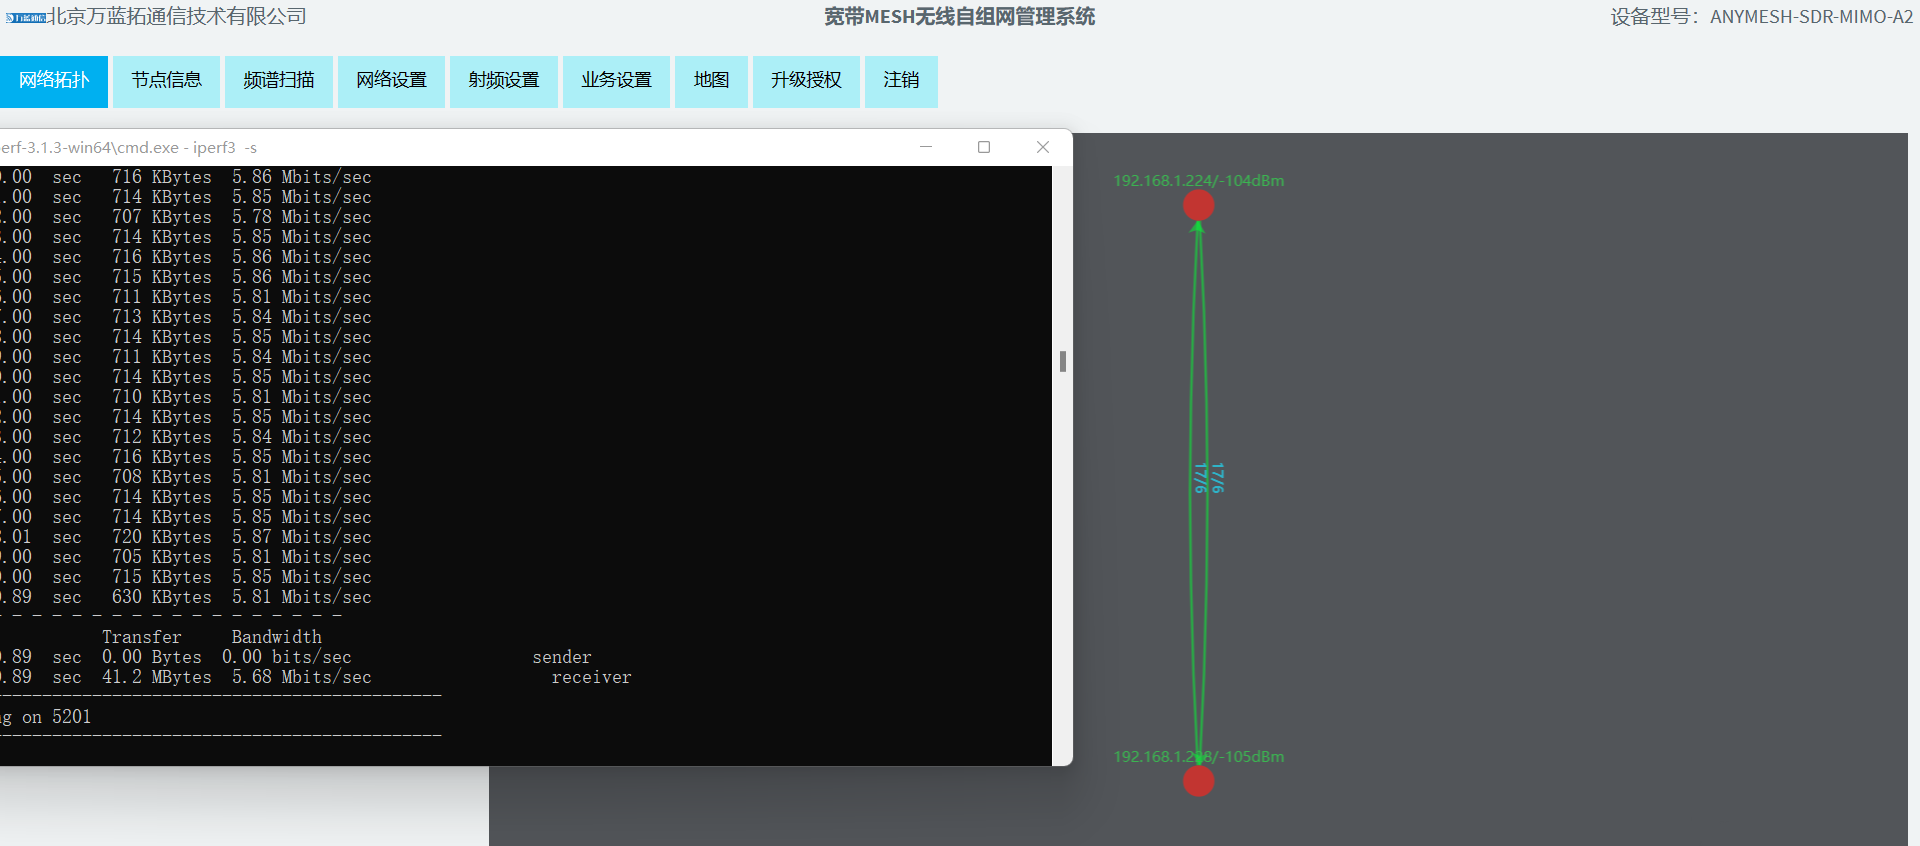The width and height of the screenshot is (1920, 846).
Task: Click the 17/6 link rate label
Action: 1208,478
